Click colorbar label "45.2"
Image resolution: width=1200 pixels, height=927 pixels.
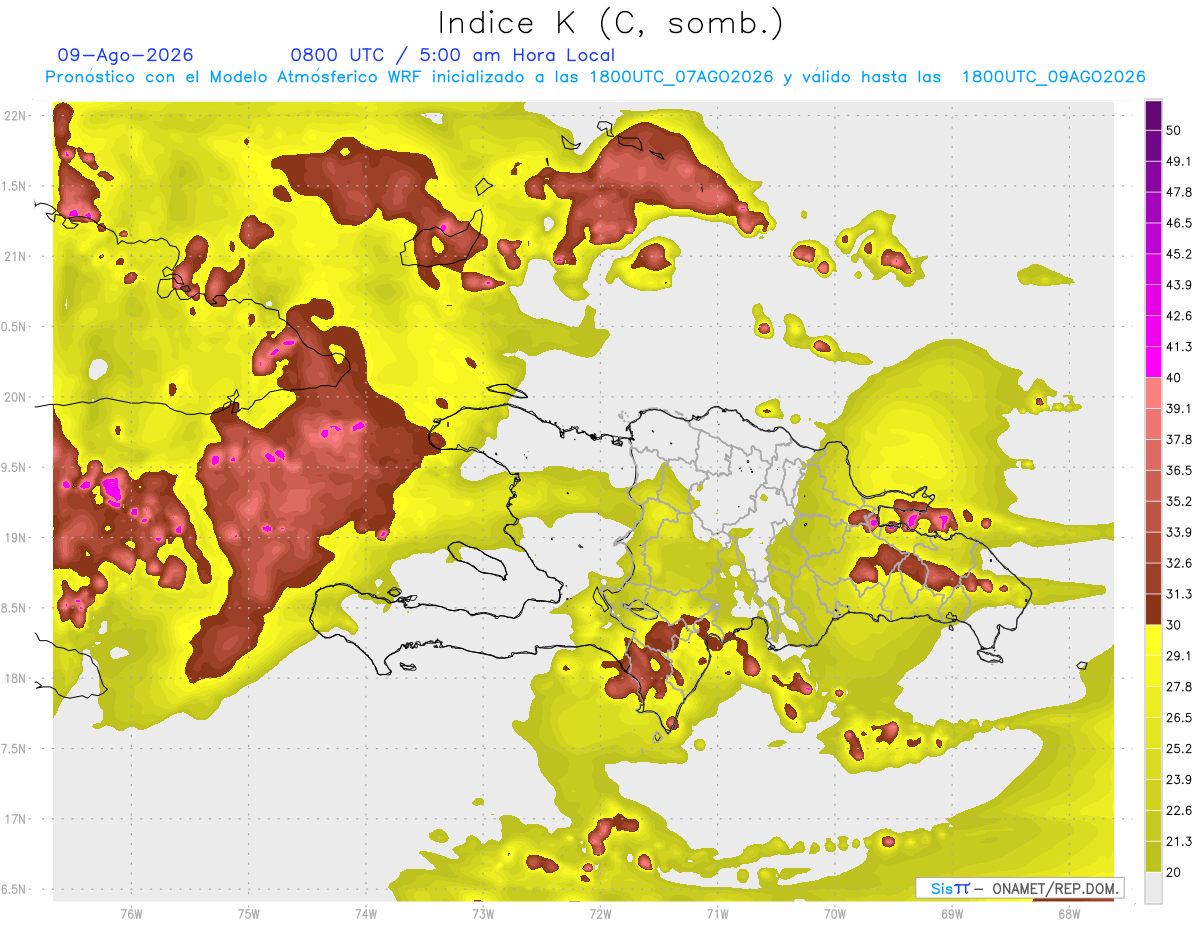[1179, 254]
